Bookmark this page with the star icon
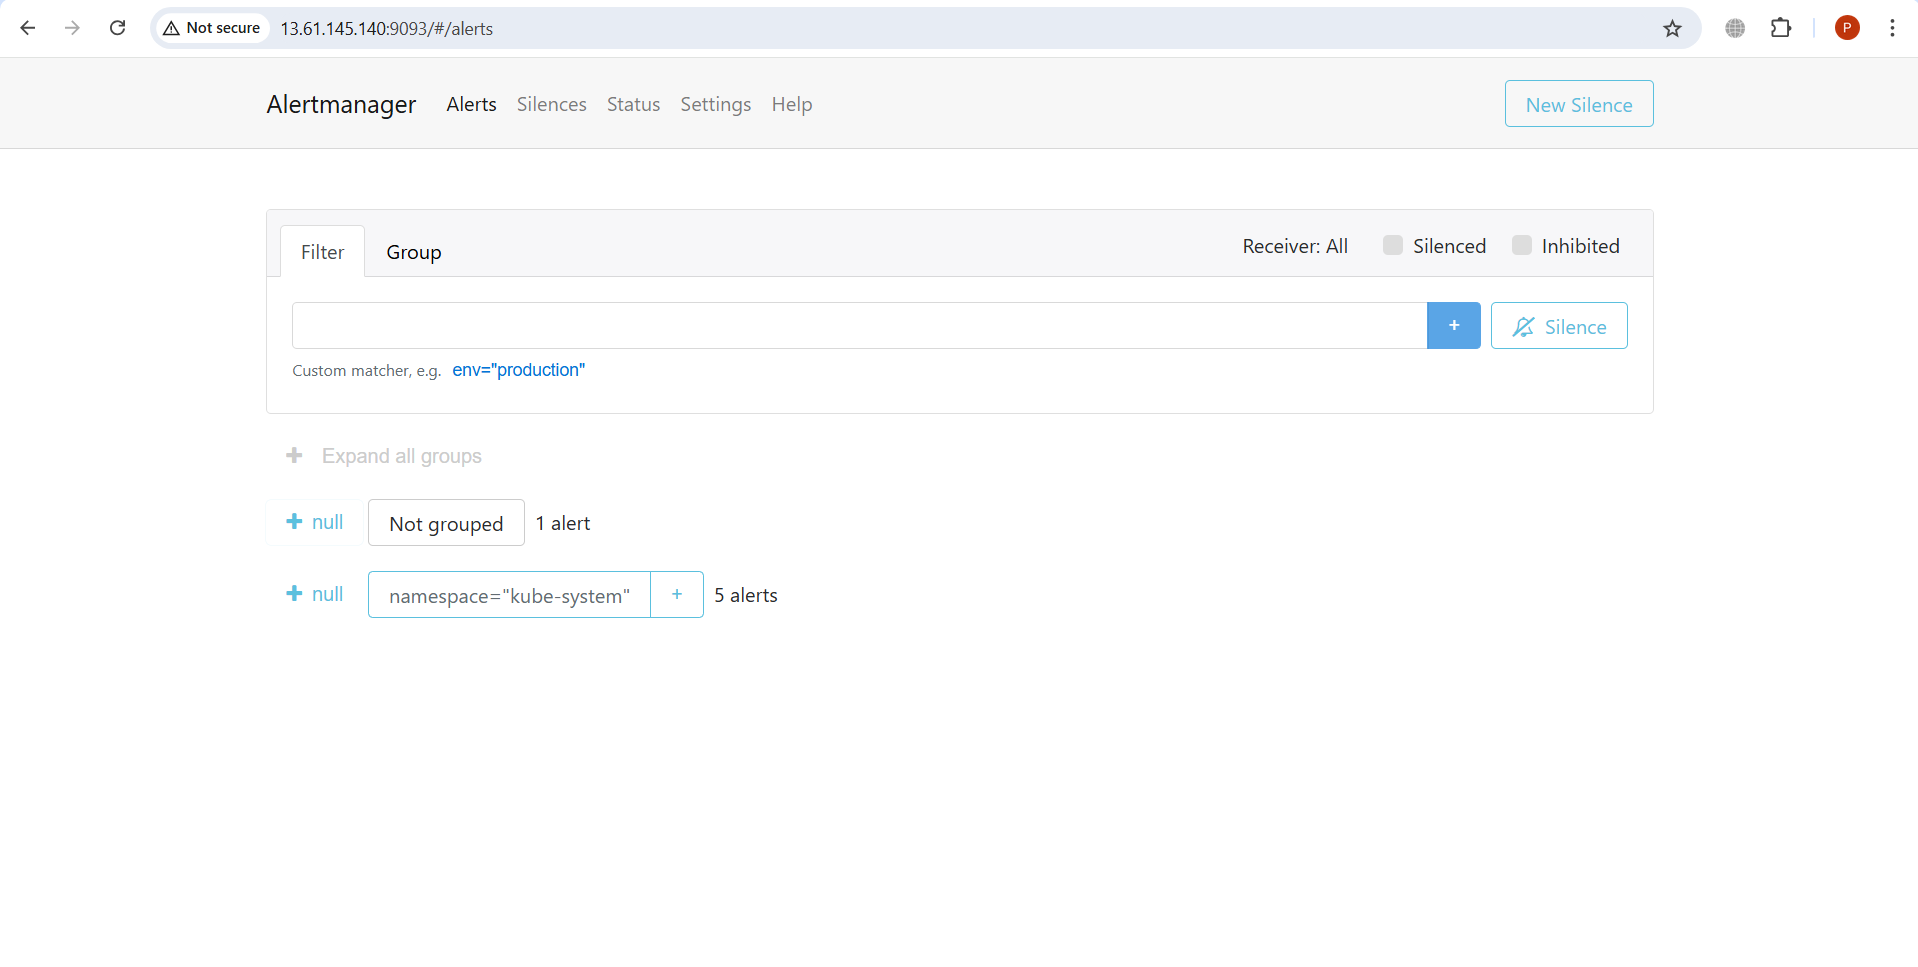 [x=1672, y=28]
